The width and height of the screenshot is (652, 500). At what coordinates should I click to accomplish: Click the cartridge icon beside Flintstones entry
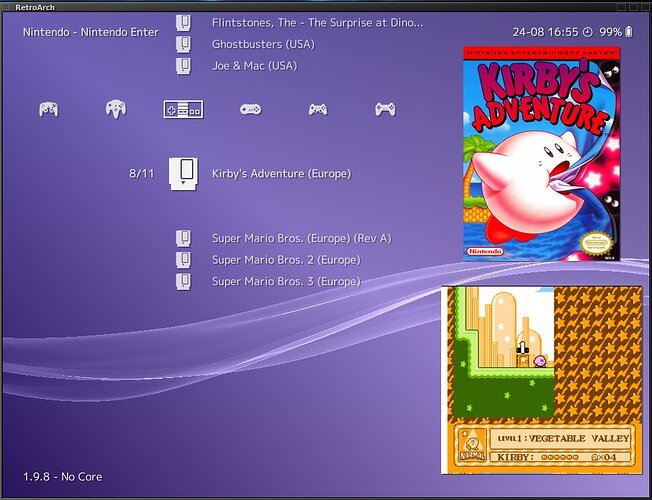click(183, 23)
